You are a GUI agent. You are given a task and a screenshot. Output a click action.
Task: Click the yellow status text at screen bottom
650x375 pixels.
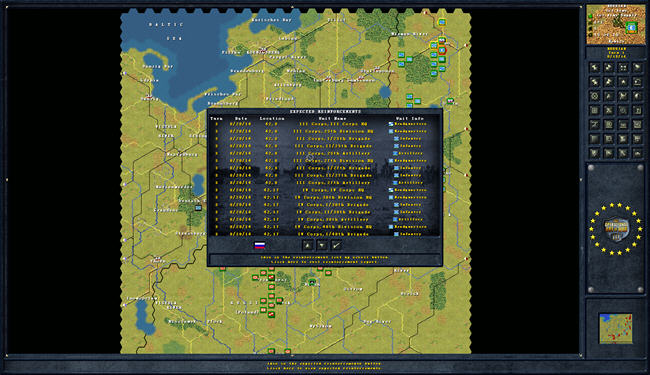pyautogui.click(x=324, y=366)
